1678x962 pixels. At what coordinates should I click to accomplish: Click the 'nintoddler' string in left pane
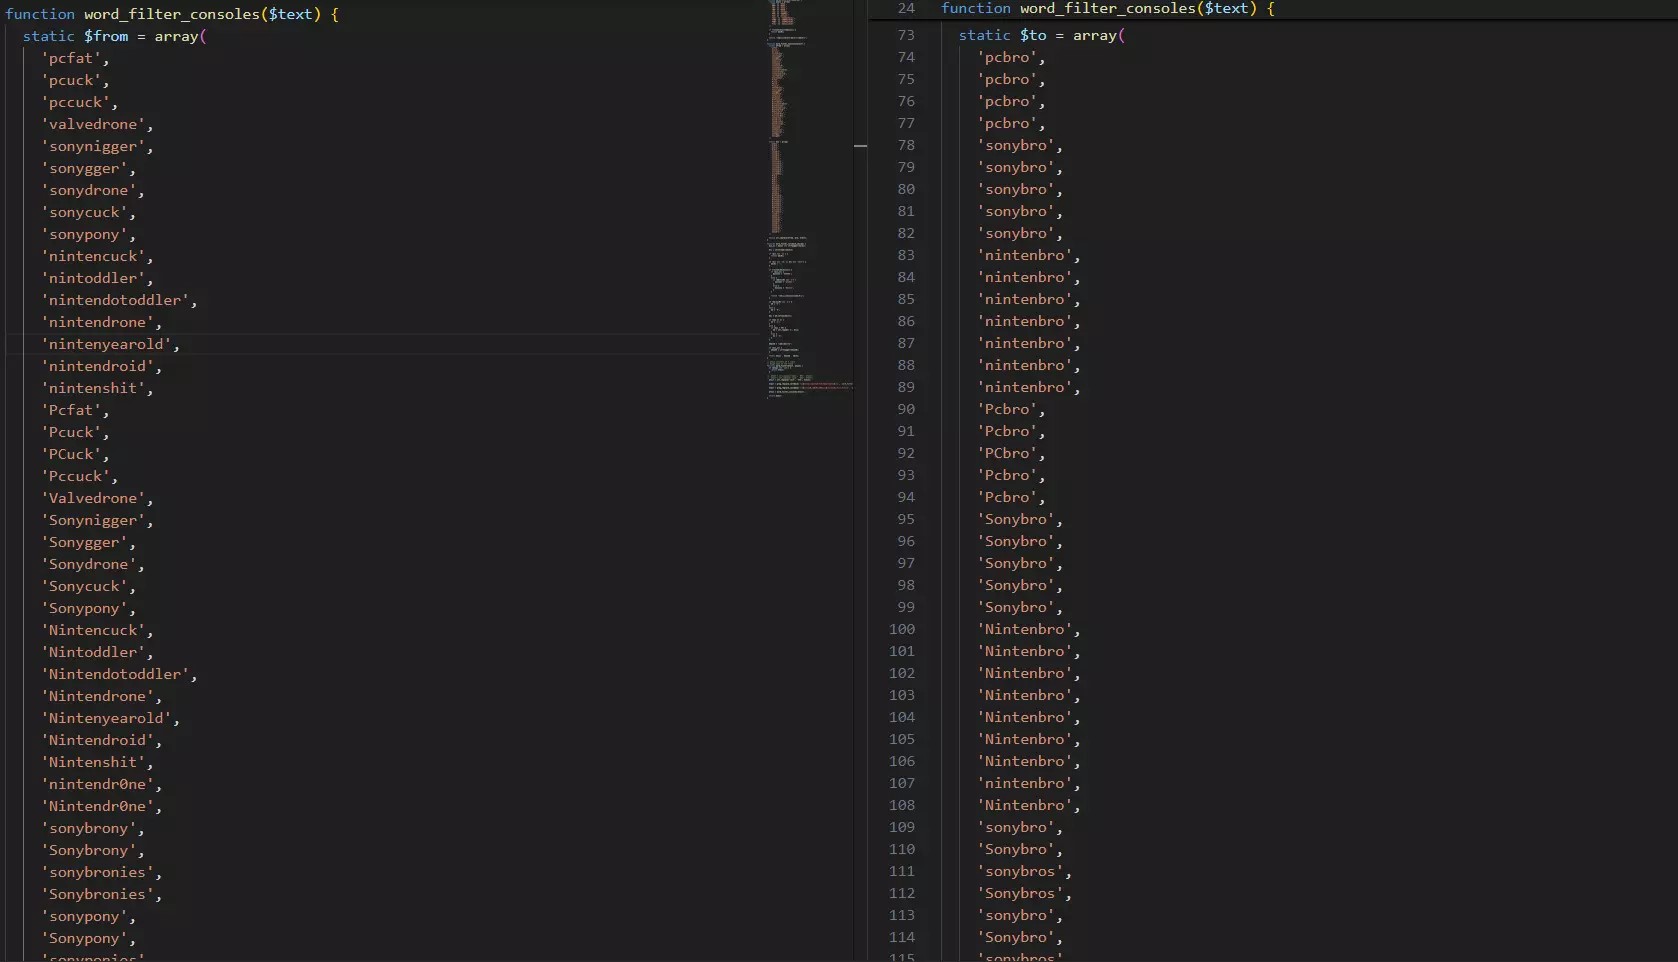pos(93,278)
